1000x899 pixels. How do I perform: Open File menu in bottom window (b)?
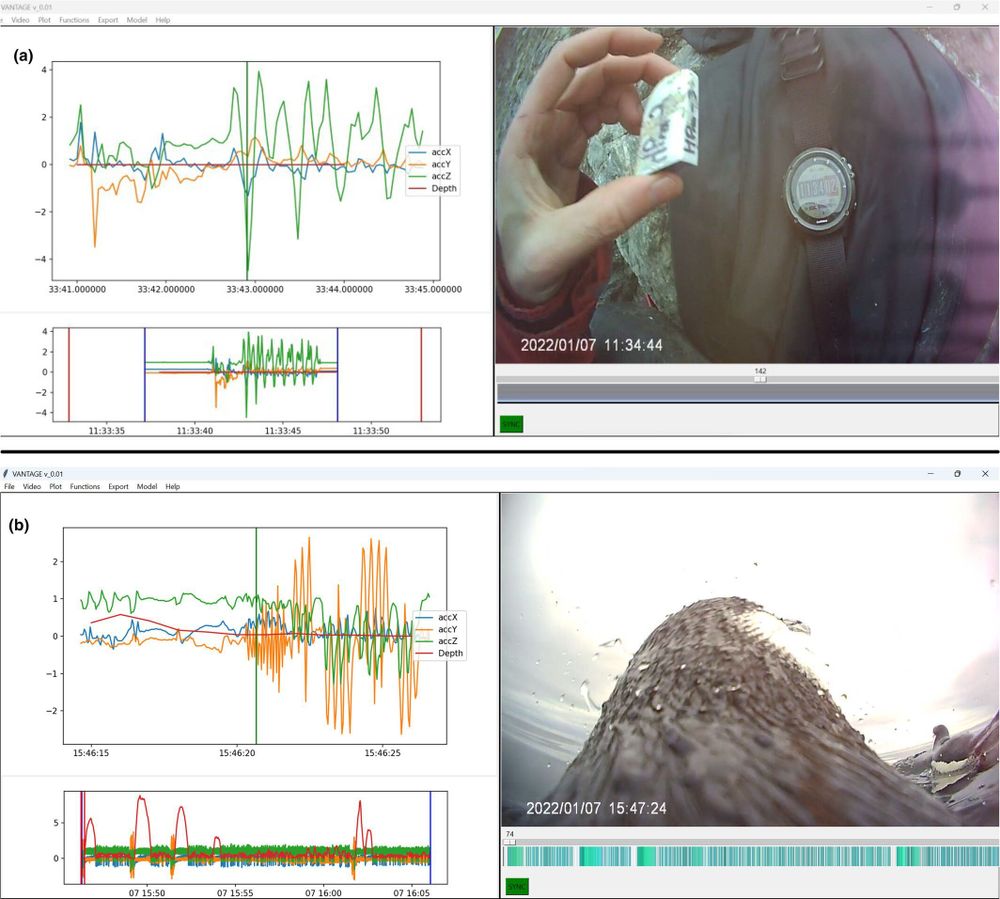pyautogui.click(x=10, y=486)
